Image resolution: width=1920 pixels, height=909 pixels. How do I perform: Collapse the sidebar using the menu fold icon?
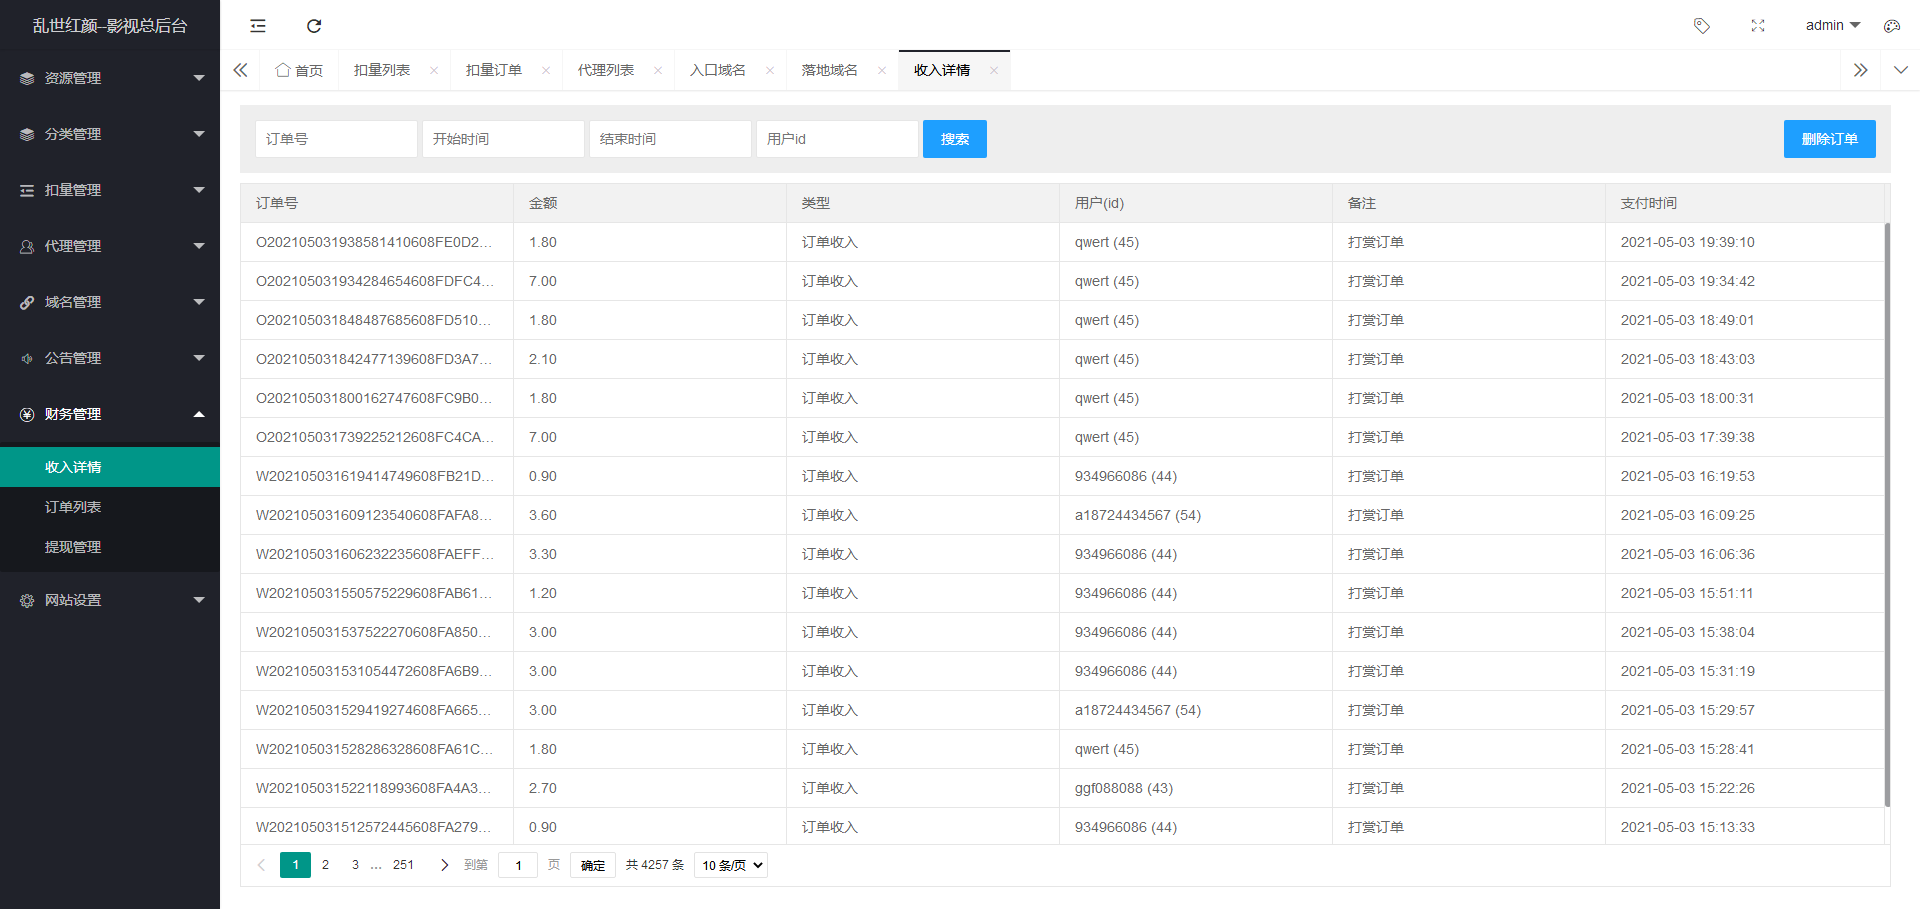(257, 25)
